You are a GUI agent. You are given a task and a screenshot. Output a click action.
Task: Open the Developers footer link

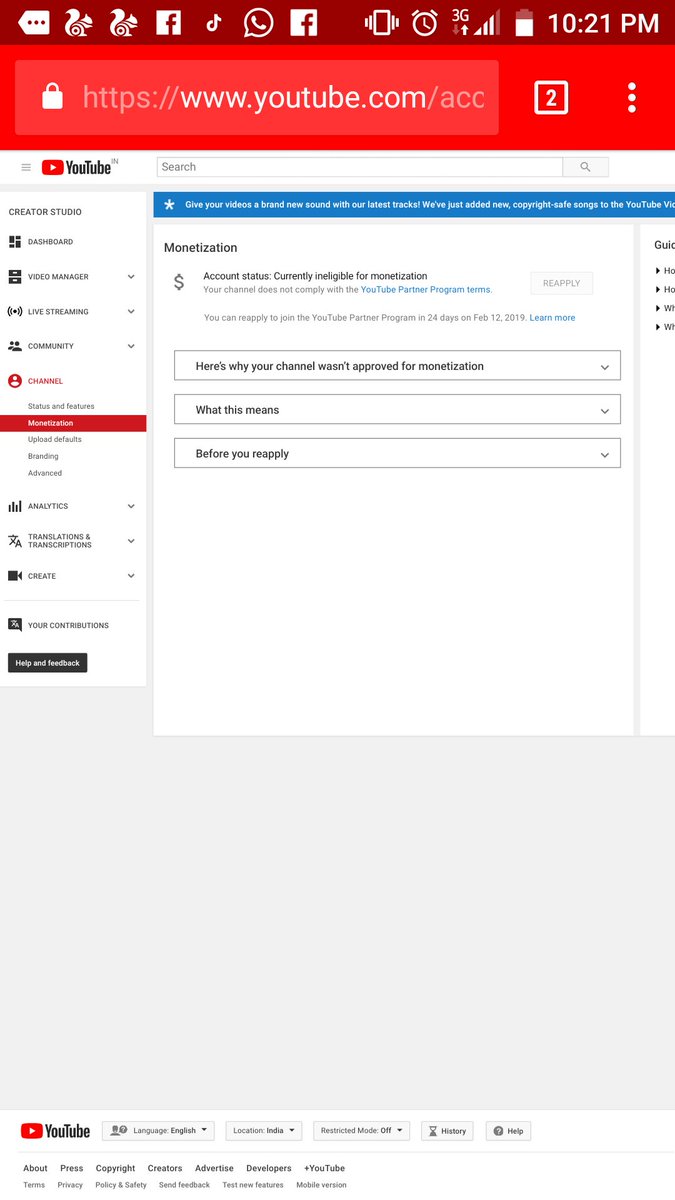(x=269, y=1168)
